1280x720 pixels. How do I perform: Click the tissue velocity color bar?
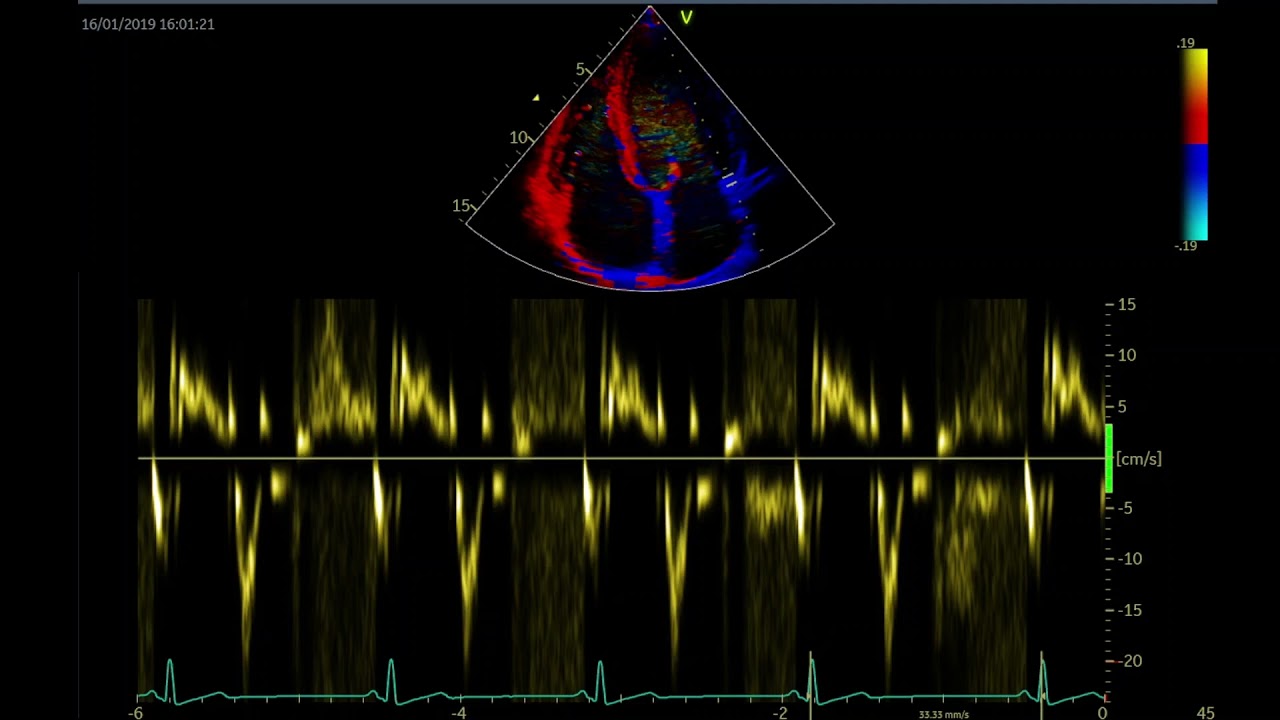click(1195, 145)
